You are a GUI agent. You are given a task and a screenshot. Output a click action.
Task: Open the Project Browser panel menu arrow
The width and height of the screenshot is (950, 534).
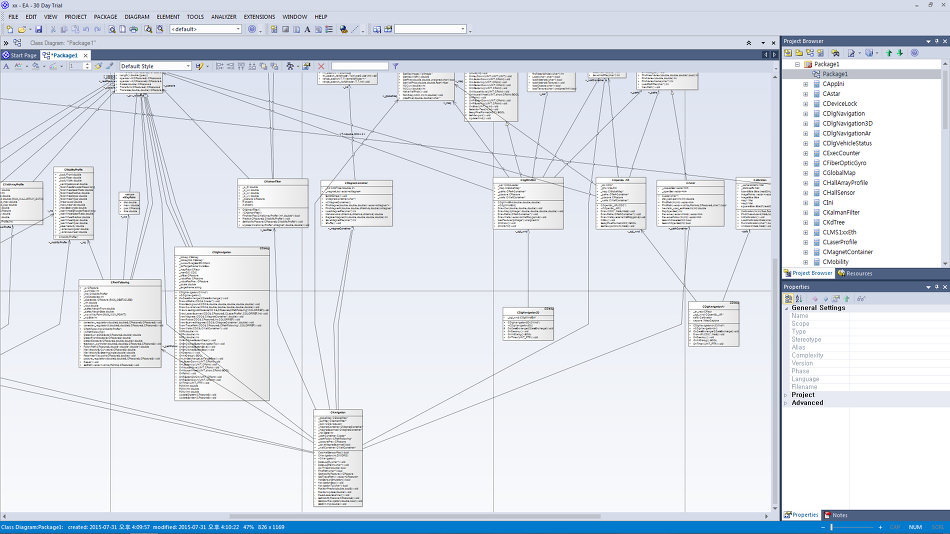[928, 41]
